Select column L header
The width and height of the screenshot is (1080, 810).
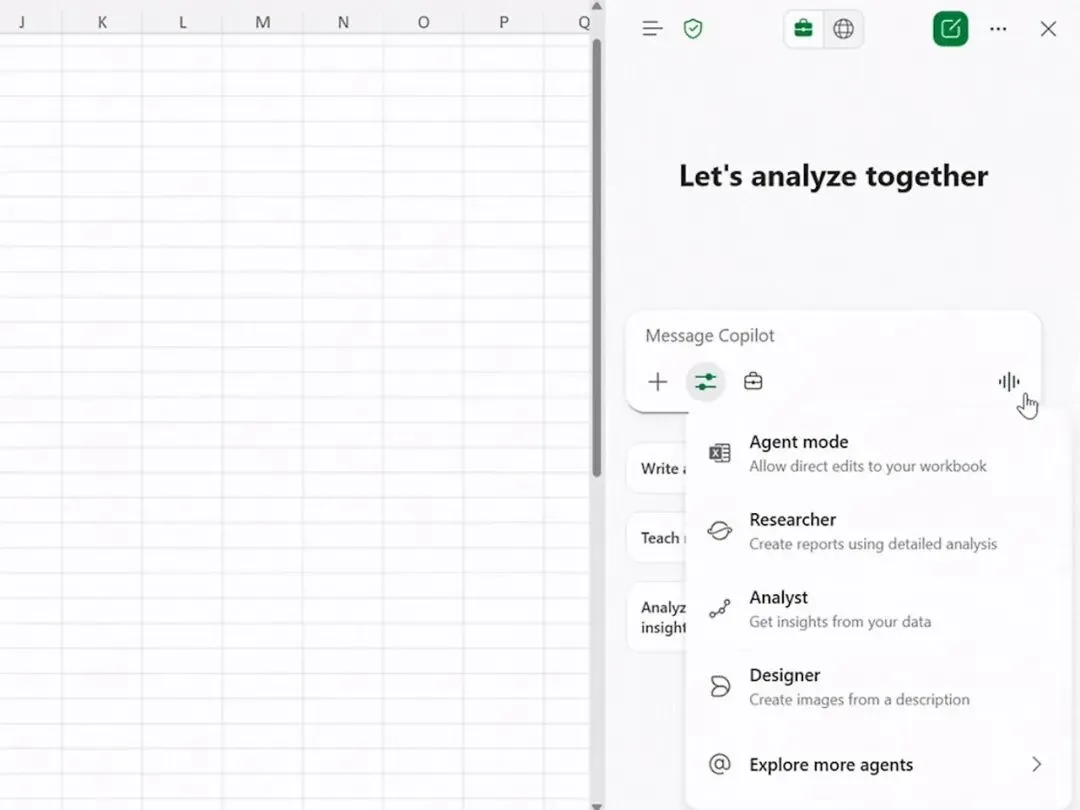(182, 22)
